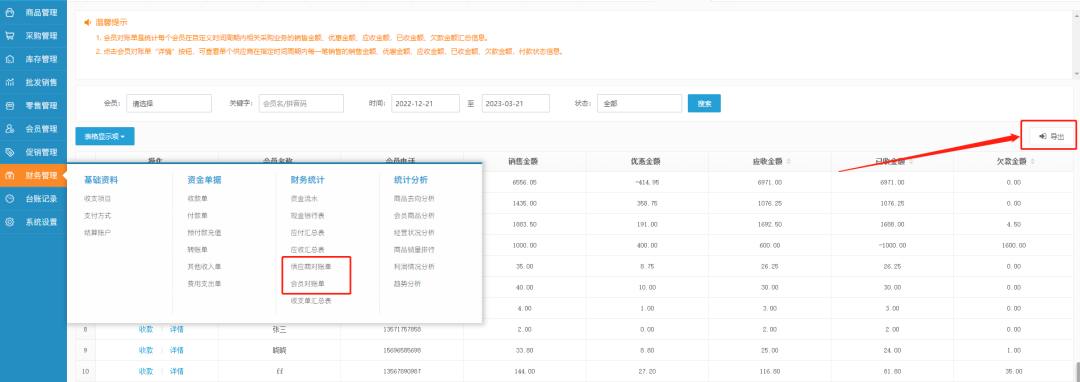The width and height of the screenshot is (1080, 382).
Task: Open 应收汇总表 menu entry
Action: 308,249
